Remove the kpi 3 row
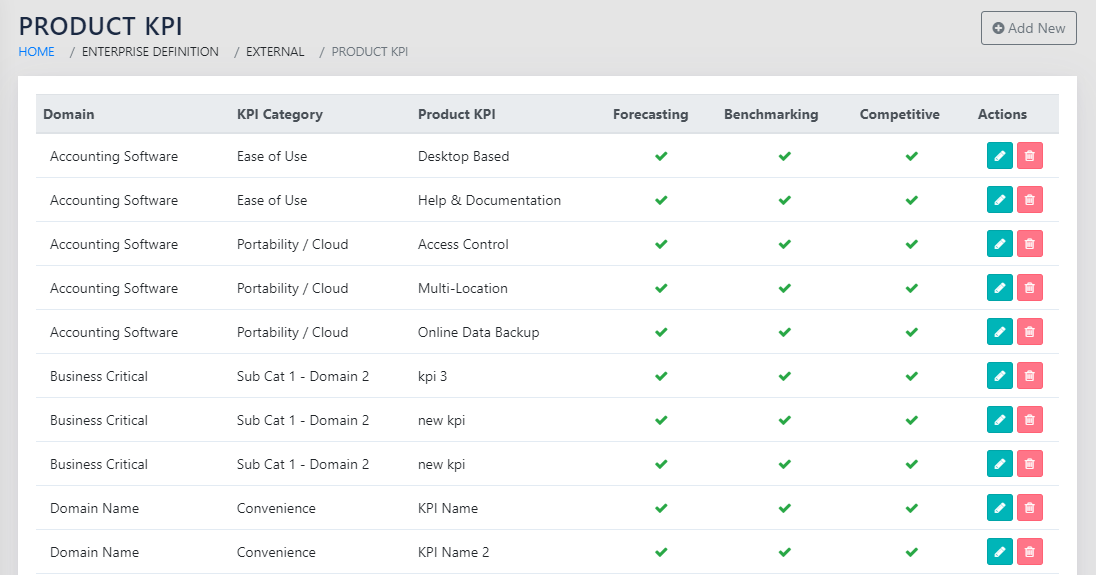Image resolution: width=1096 pixels, height=575 pixels. [x=1029, y=376]
